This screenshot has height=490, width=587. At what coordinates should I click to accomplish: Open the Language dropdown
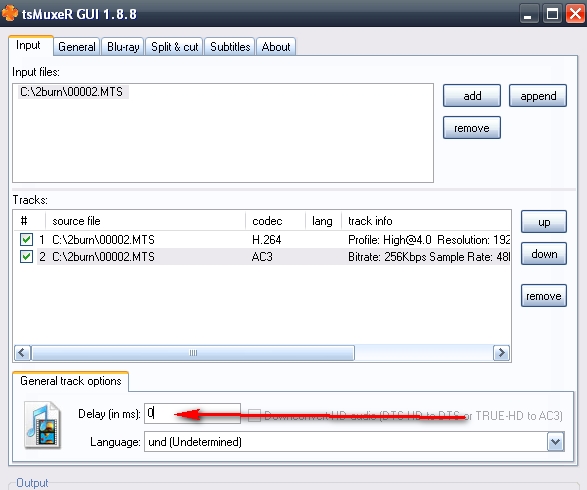pos(555,442)
